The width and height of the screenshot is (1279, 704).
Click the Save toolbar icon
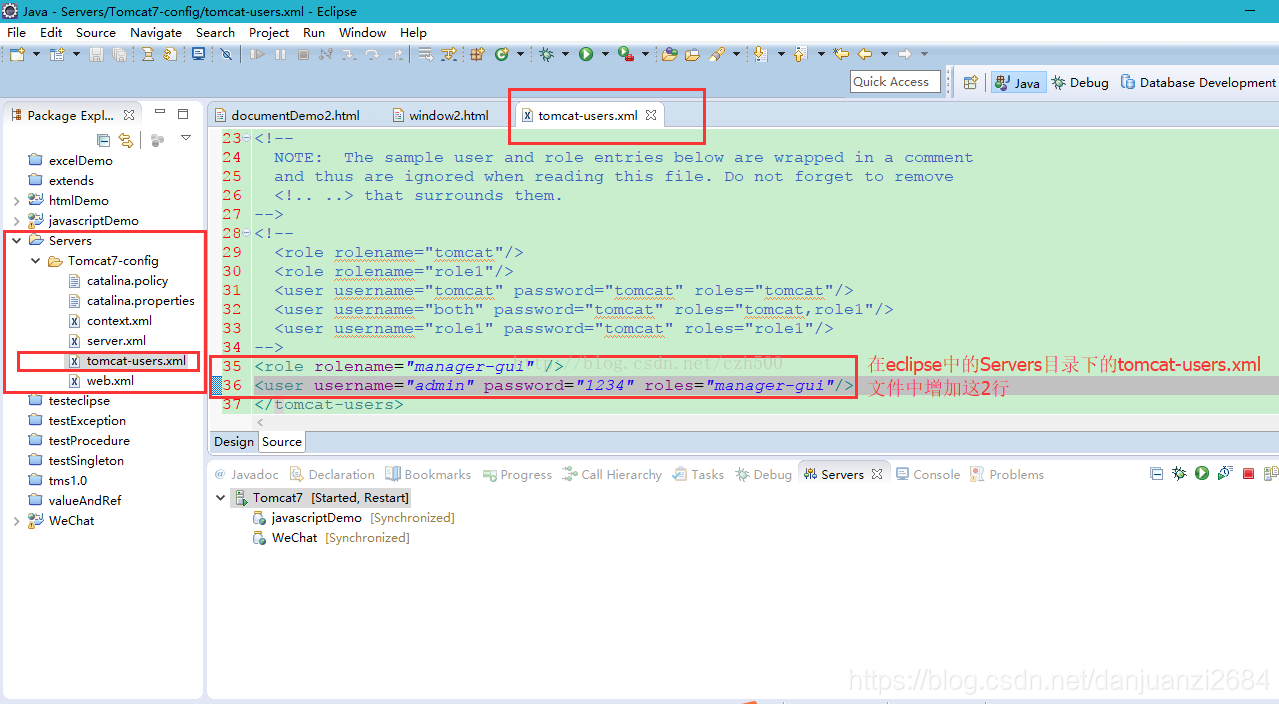tap(96, 54)
